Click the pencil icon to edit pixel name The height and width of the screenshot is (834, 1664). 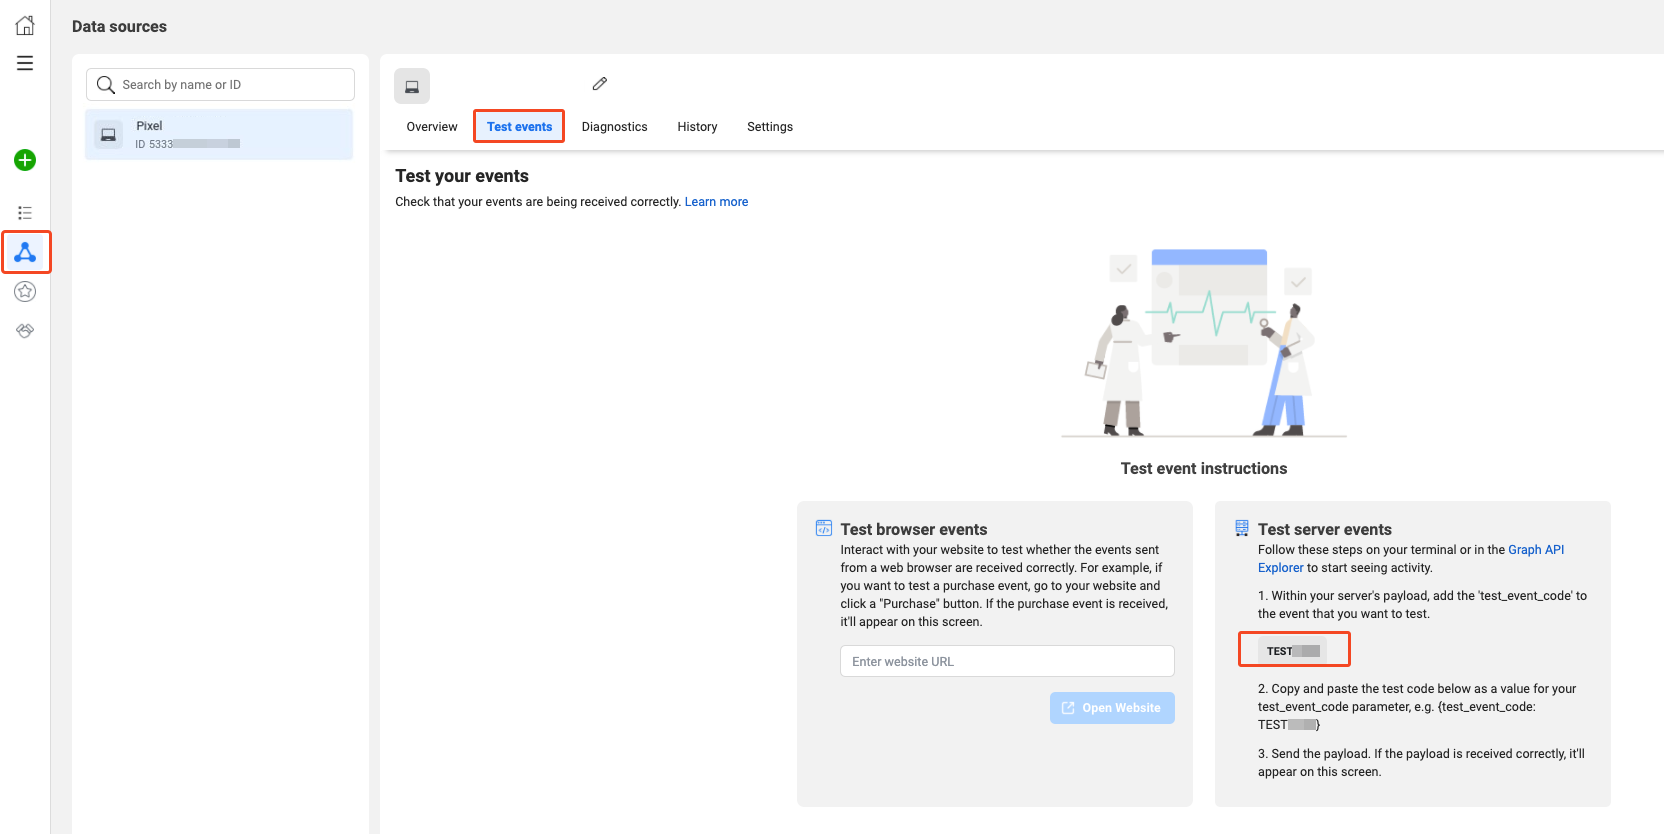click(x=600, y=84)
